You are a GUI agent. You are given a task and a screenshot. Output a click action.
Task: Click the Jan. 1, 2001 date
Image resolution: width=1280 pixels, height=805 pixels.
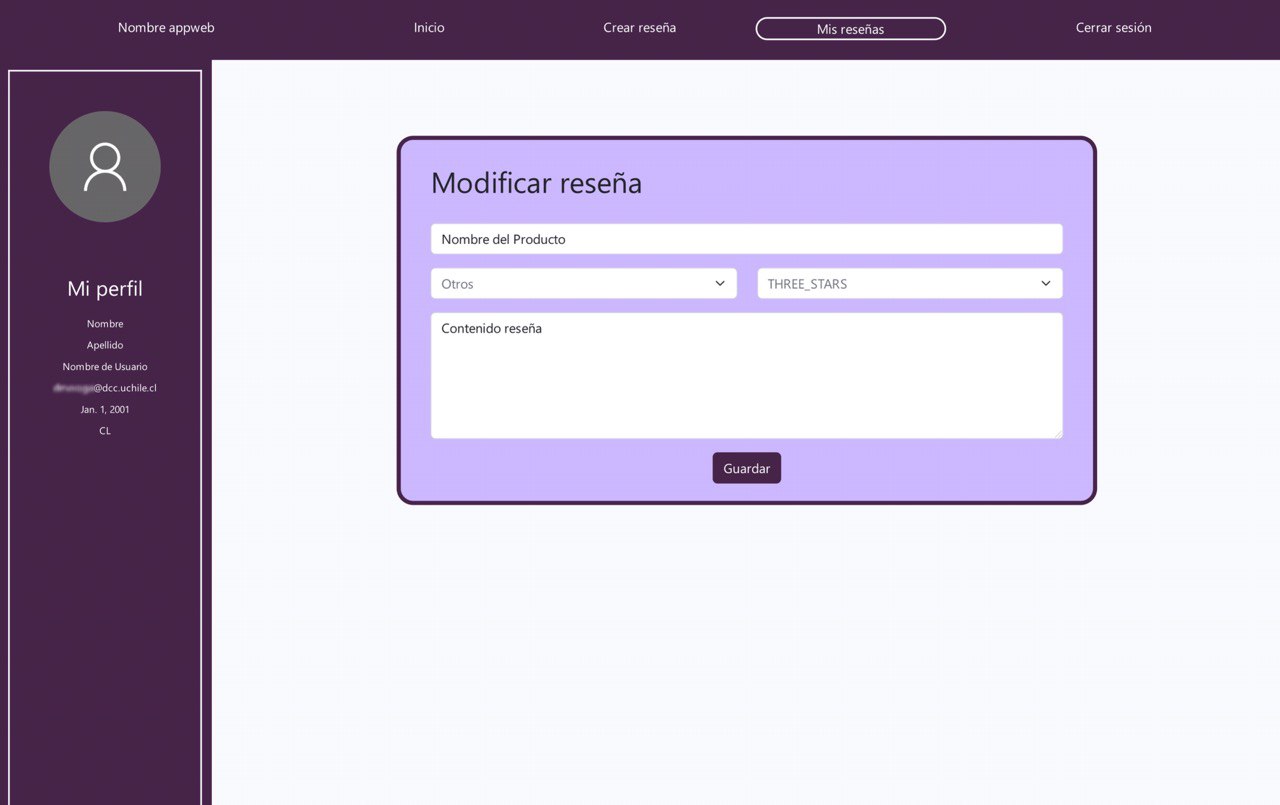click(105, 410)
